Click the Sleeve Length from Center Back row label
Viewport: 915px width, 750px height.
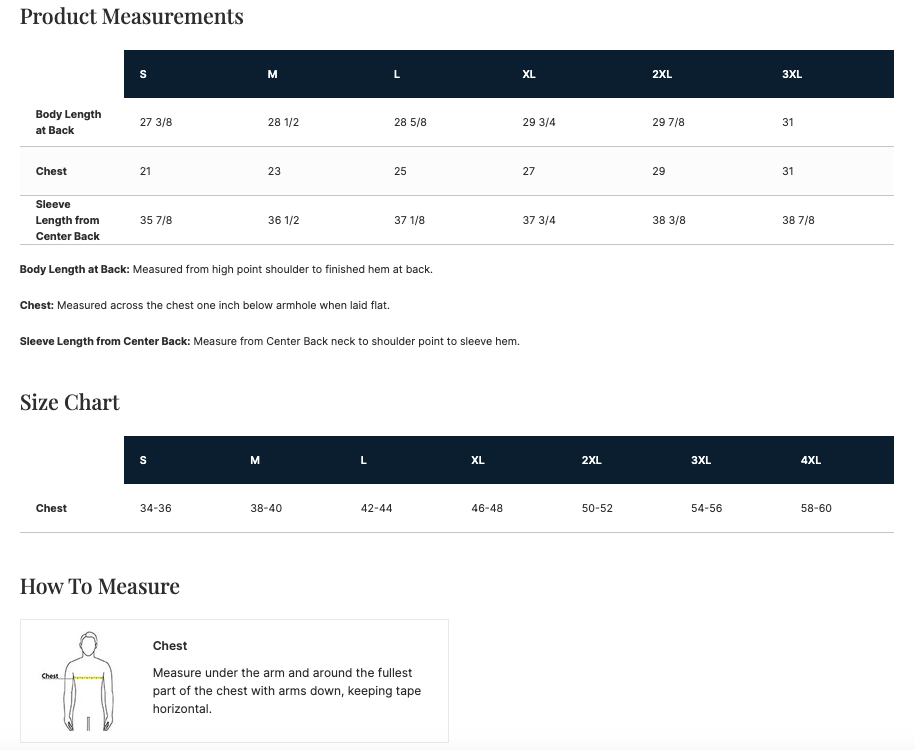[68, 220]
